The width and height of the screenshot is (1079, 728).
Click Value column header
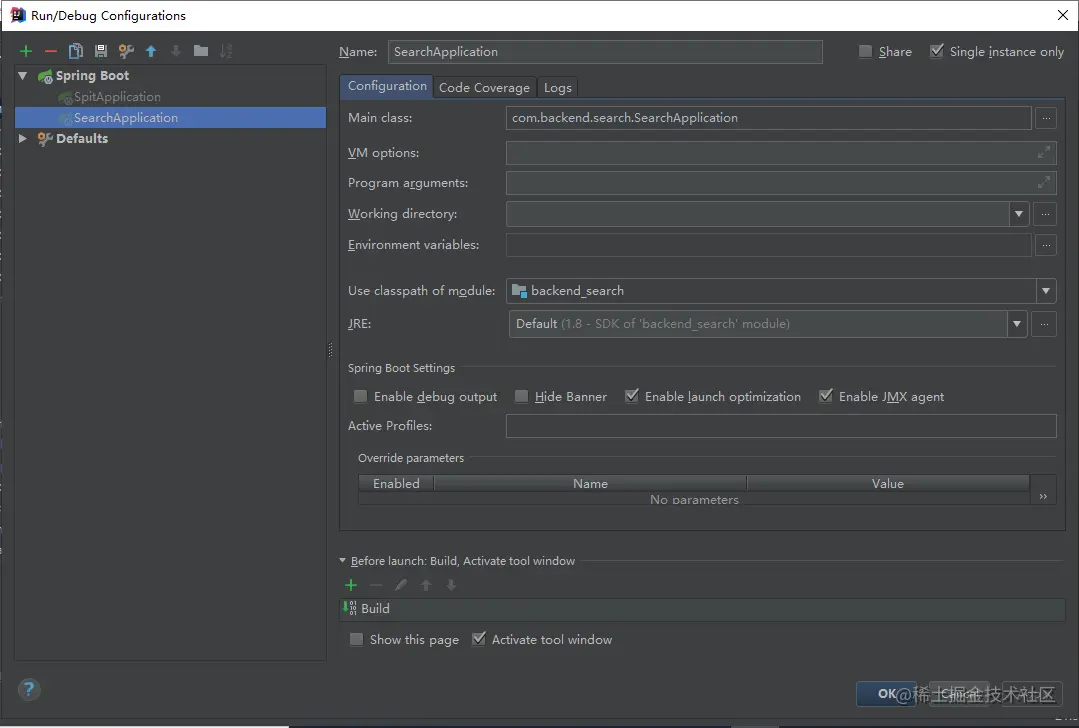point(888,484)
